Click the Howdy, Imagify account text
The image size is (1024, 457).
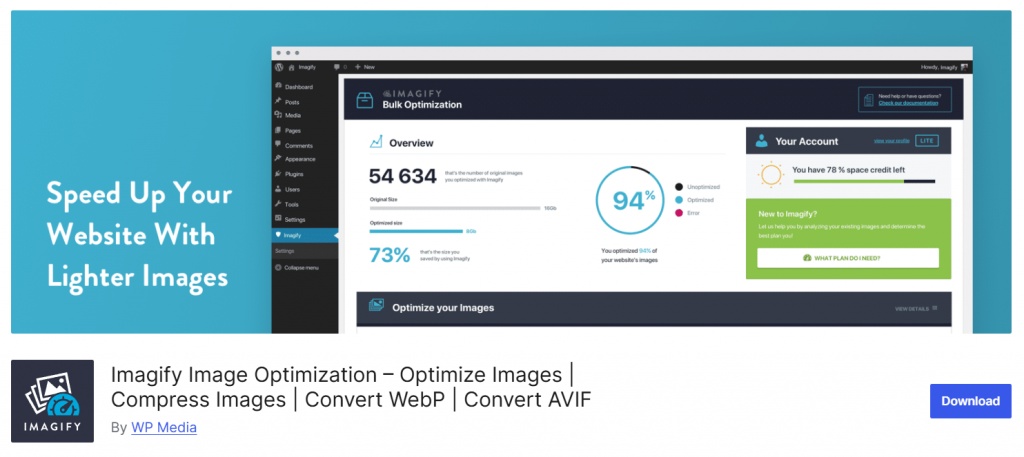[939, 67]
